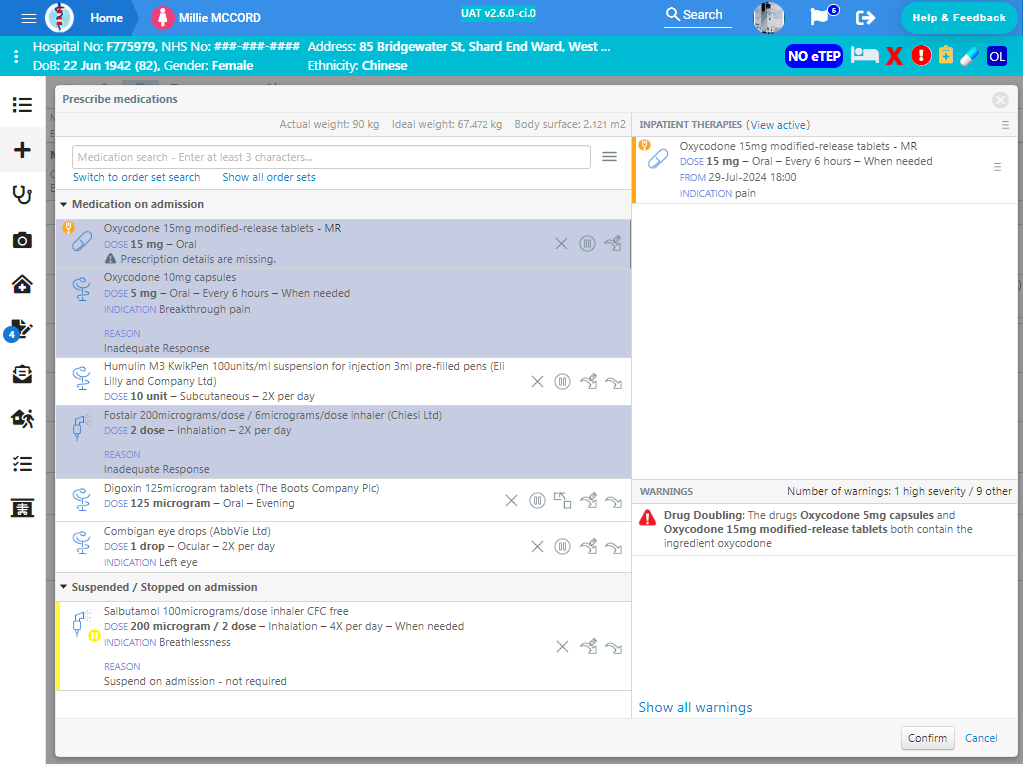
Task: Click curved arrow icon on Digoxin row
Action: coord(613,502)
